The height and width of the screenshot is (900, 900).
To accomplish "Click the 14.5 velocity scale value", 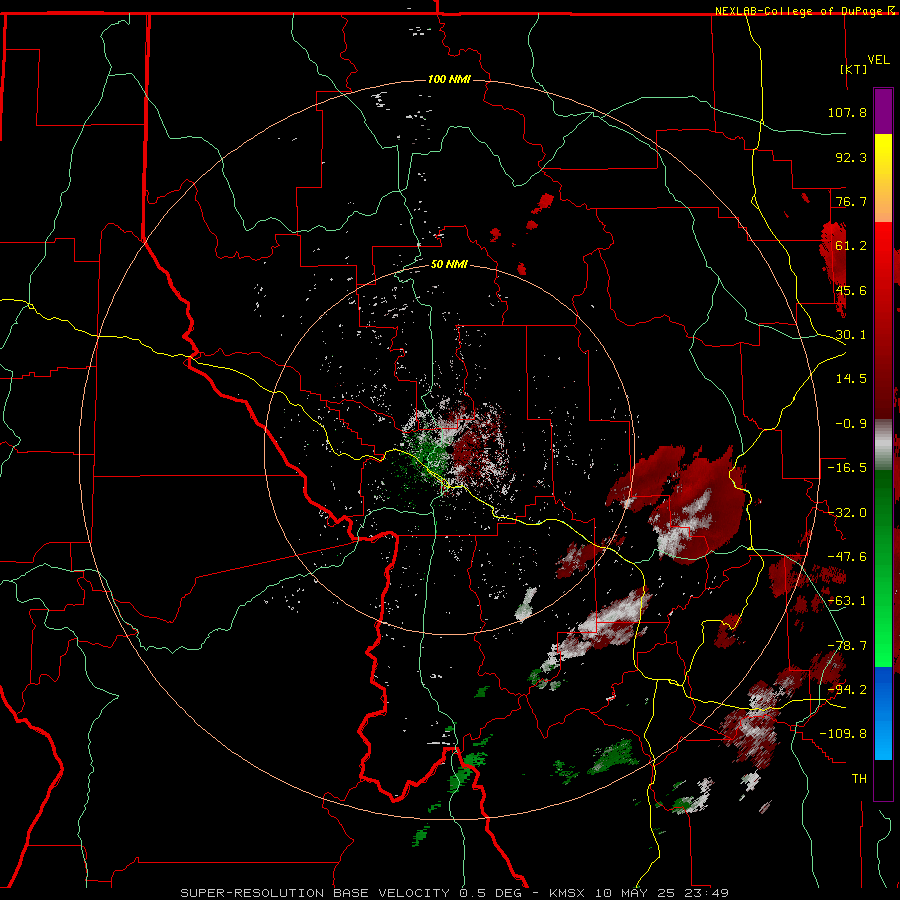I will (x=851, y=379).
